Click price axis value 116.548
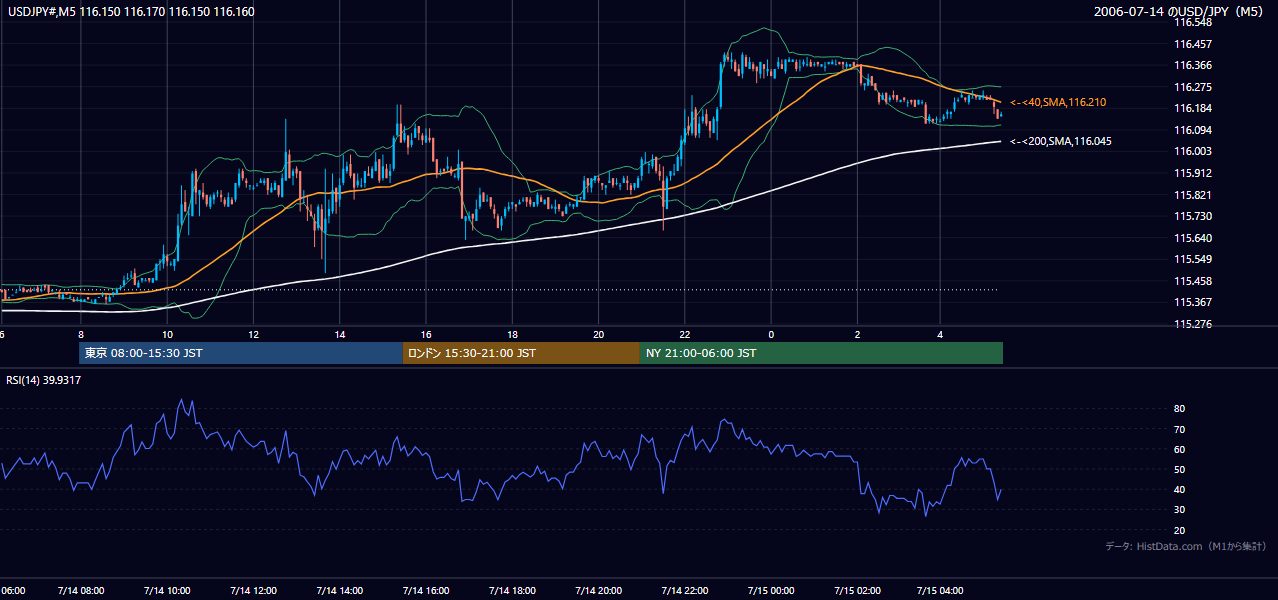The width and height of the screenshot is (1278, 600). tap(1194, 22)
